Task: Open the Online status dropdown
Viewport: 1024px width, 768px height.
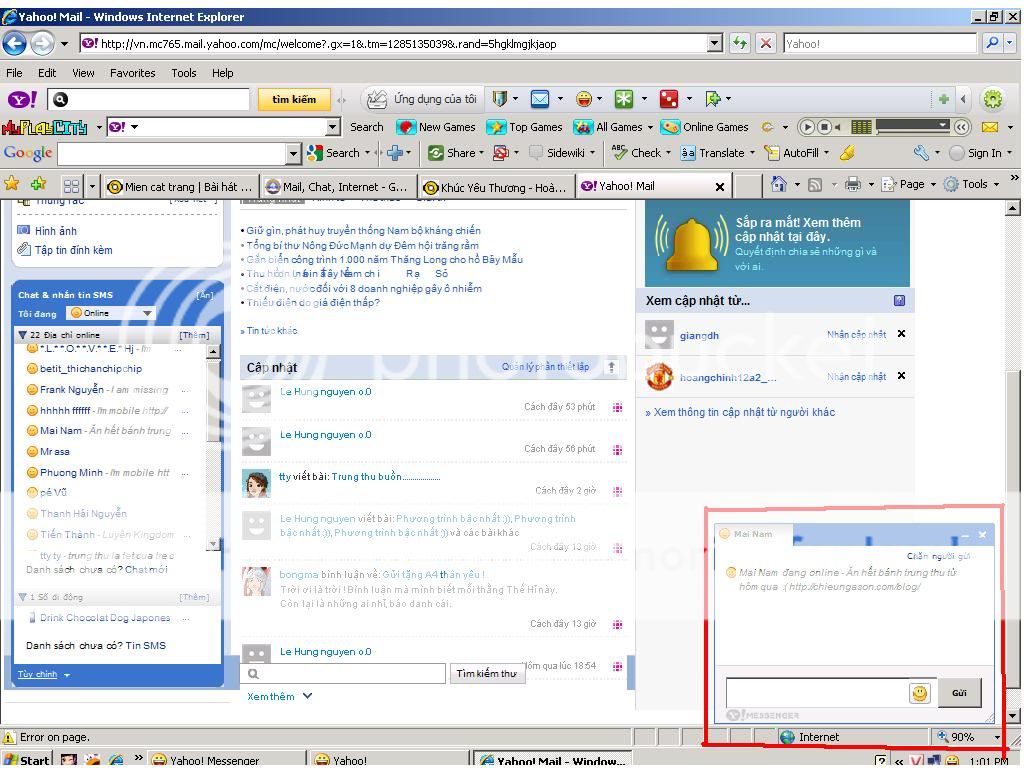Action: coord(111,313)
